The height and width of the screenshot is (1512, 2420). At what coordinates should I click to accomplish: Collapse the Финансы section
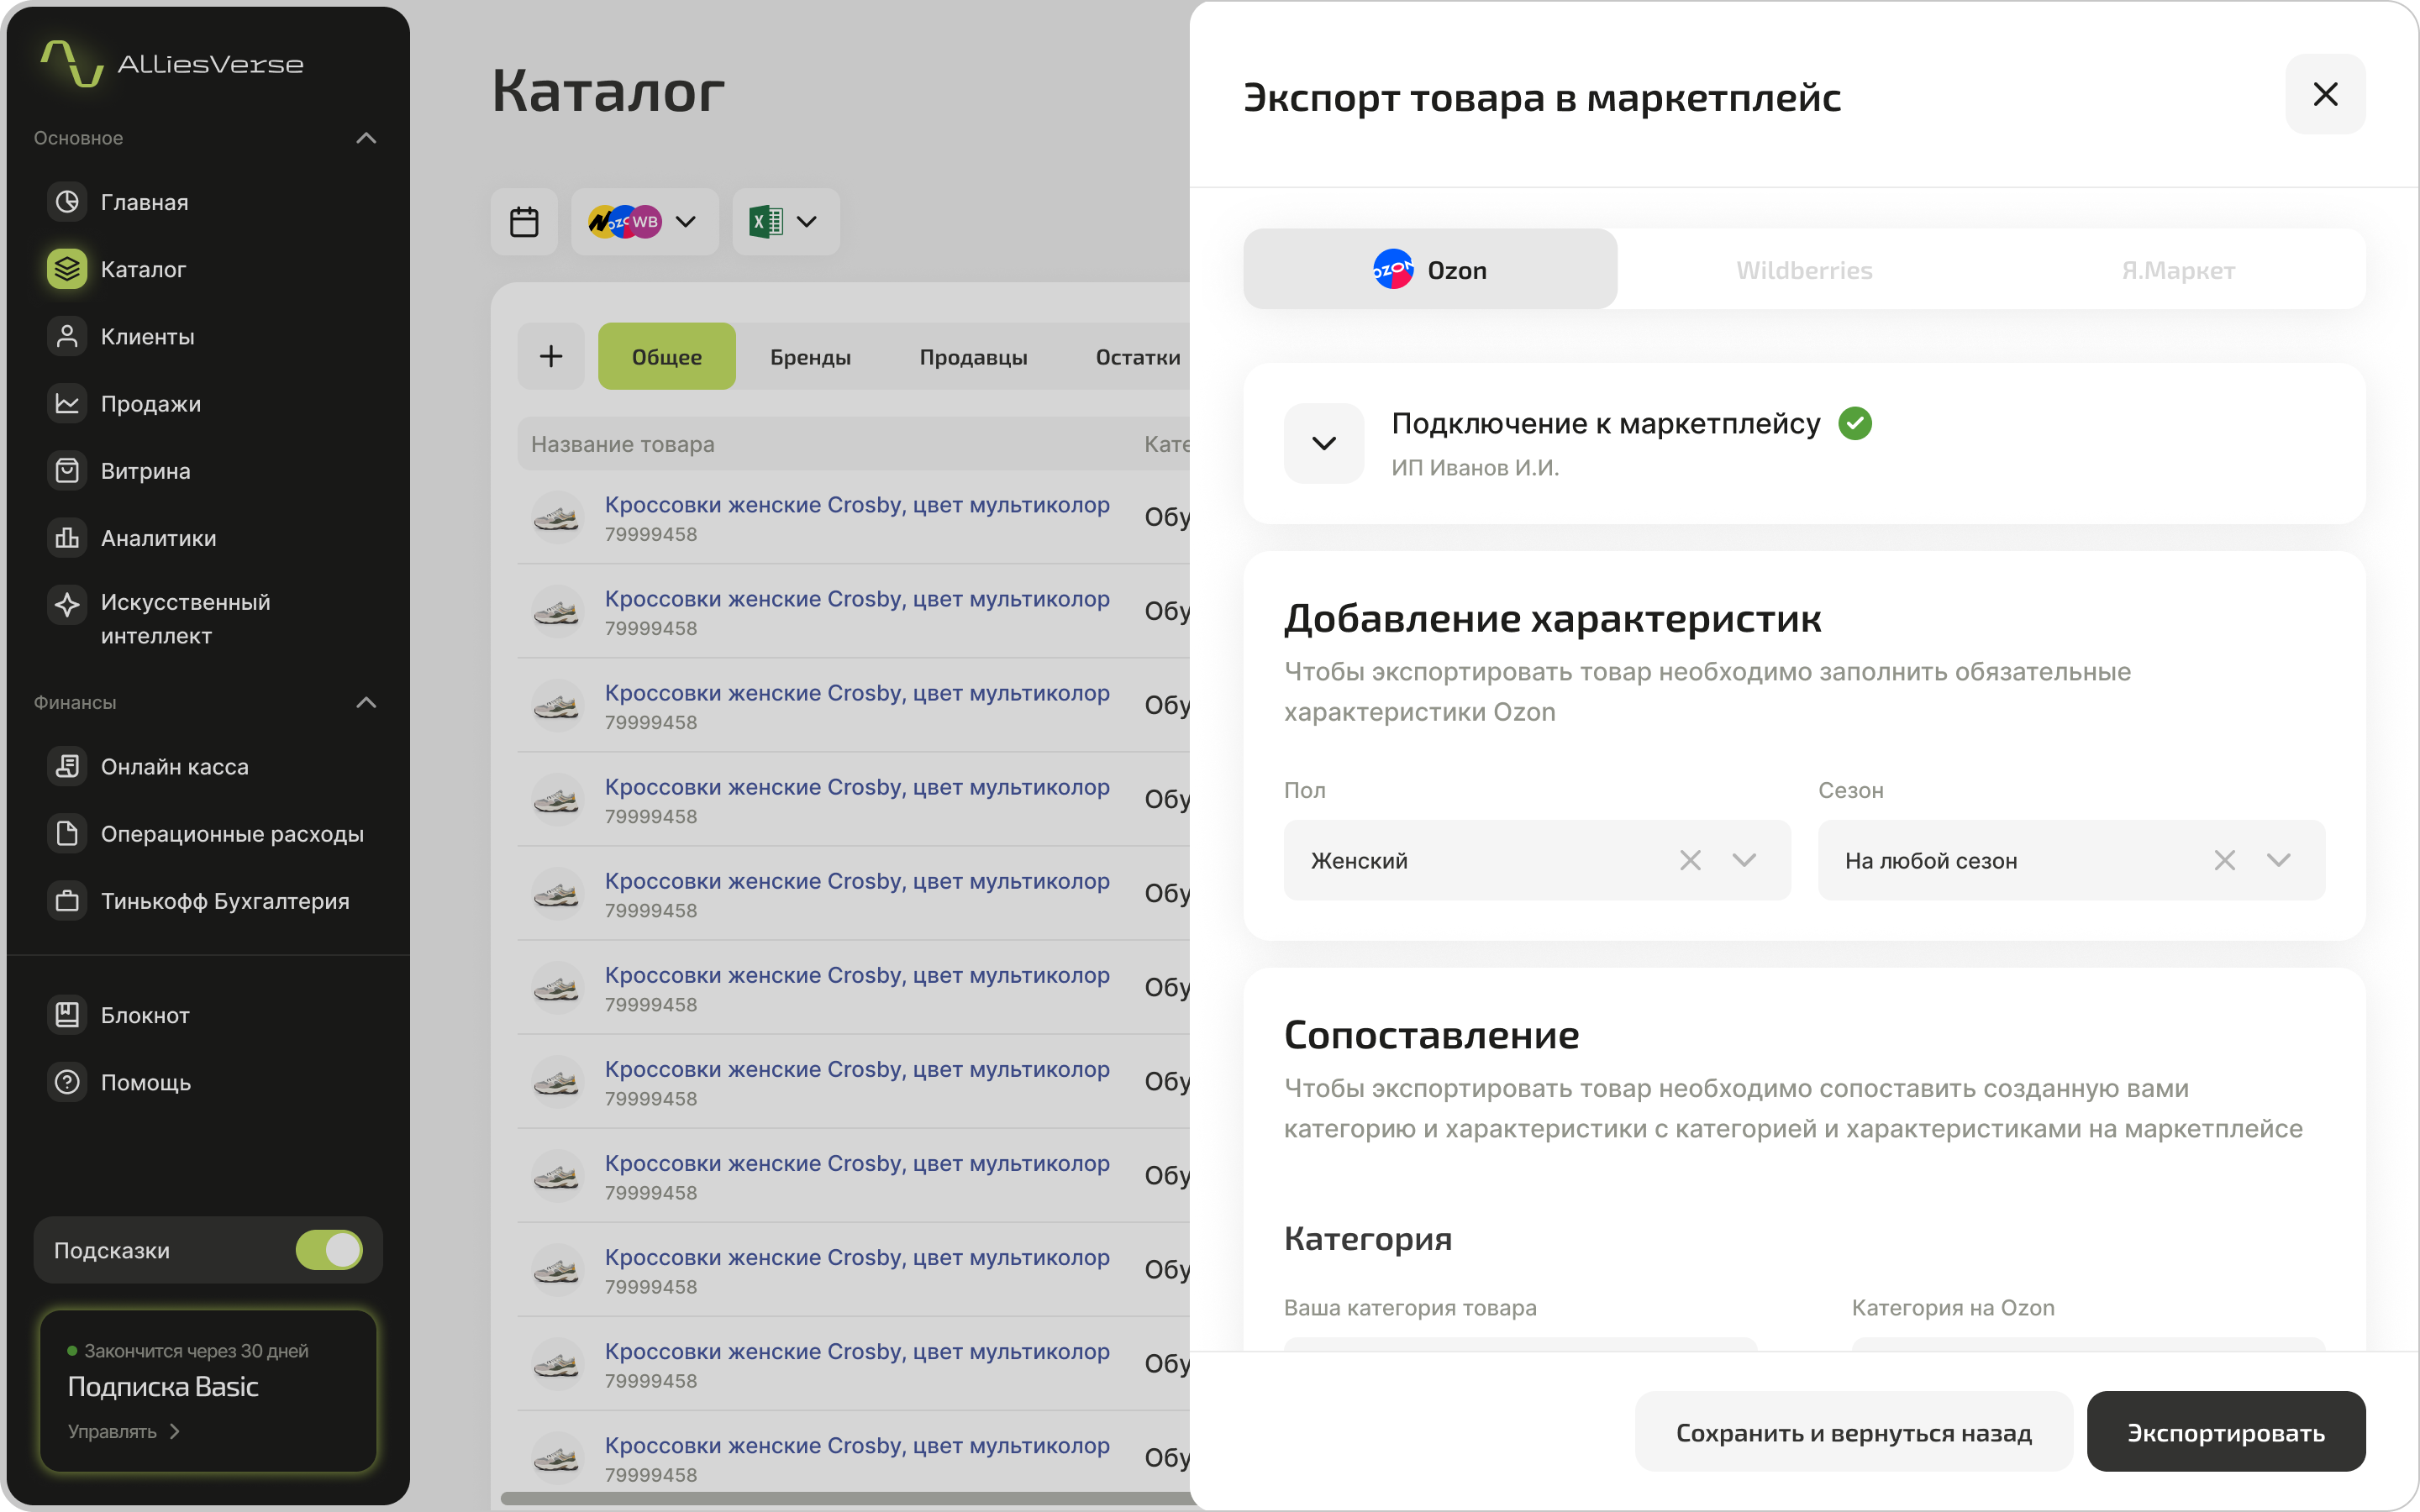coord(366,702)
